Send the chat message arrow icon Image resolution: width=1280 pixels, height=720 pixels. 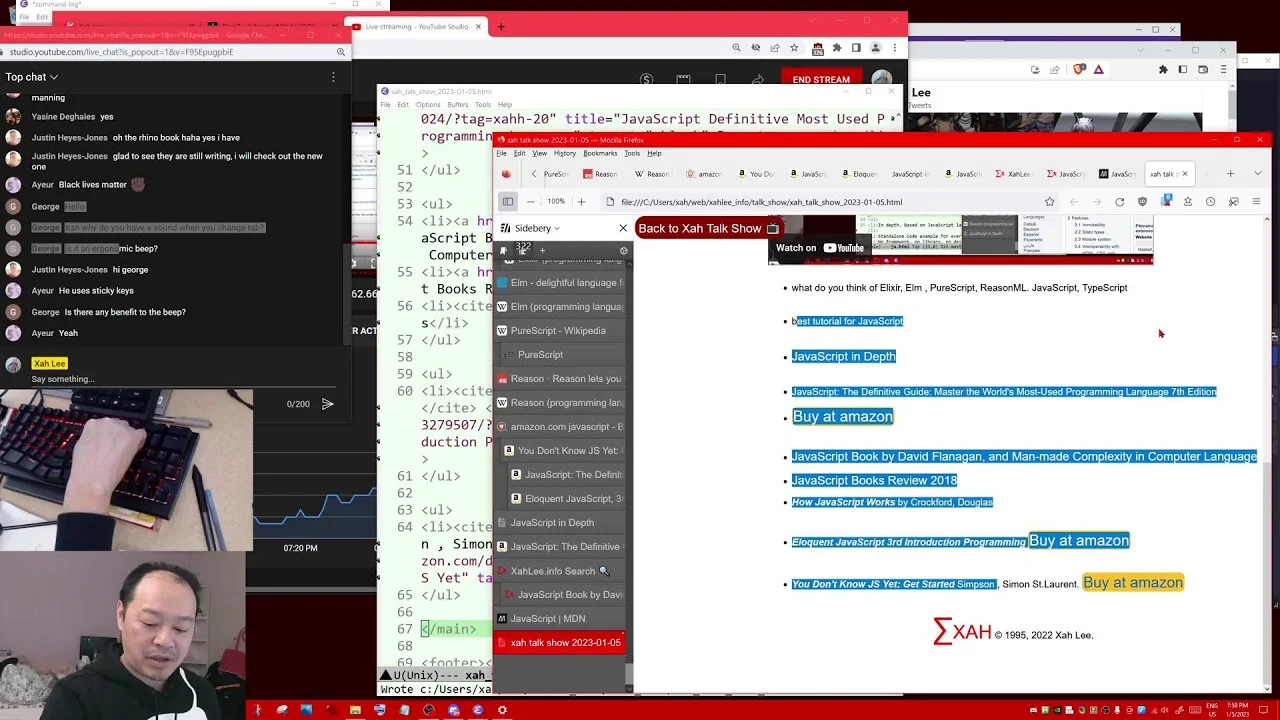pyautogui.click(x=327, y=404)
